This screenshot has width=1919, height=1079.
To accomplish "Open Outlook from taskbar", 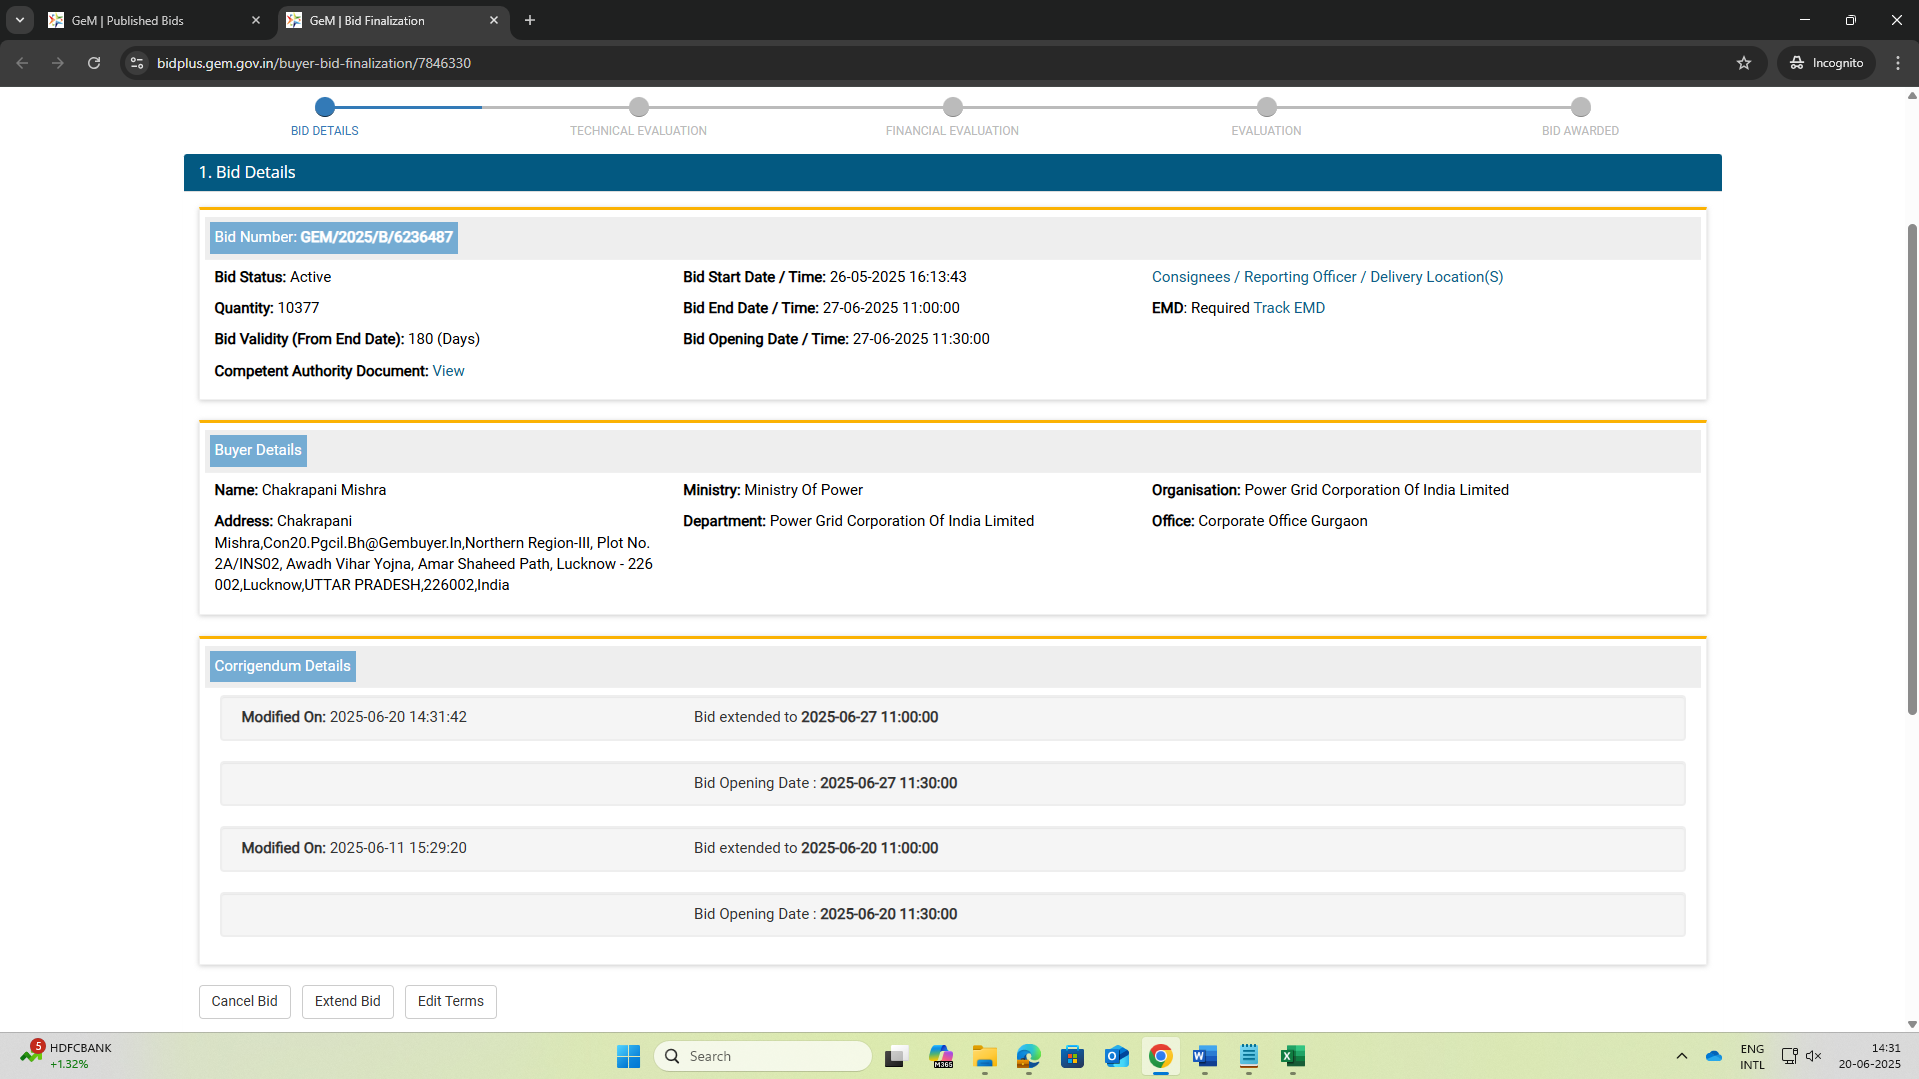I will pyautogui.click(x=1117, y=1056).
